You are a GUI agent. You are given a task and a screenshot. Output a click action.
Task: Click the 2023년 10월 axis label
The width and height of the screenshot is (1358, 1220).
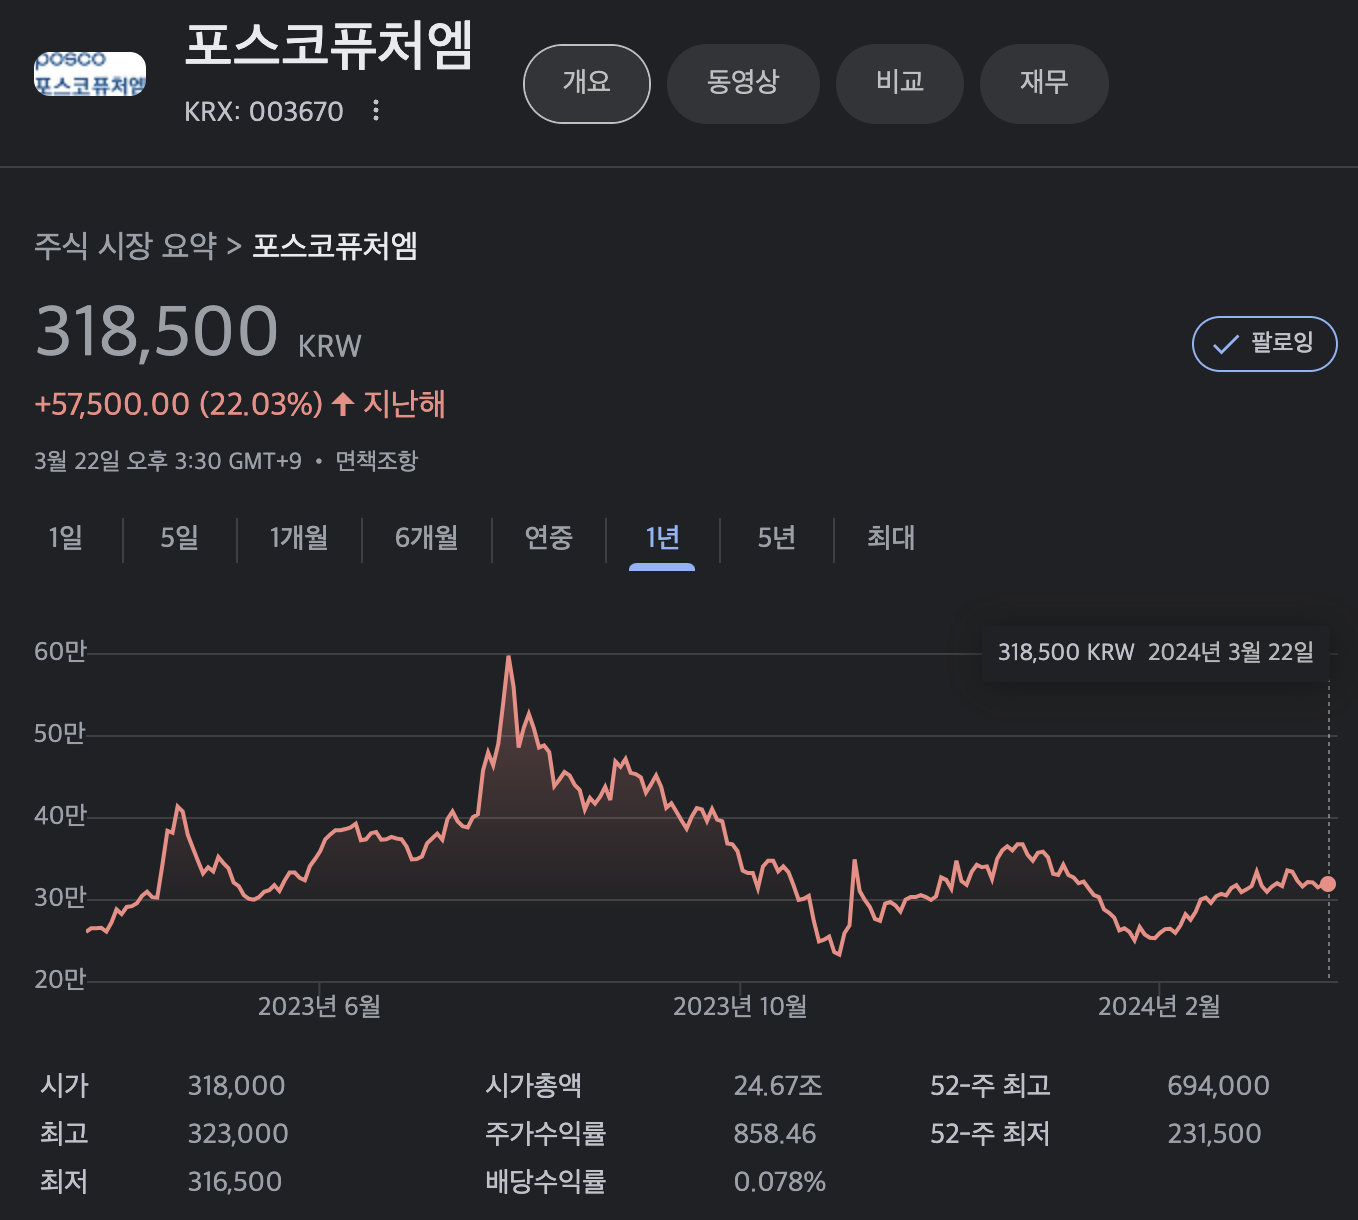click(740, 1006)
